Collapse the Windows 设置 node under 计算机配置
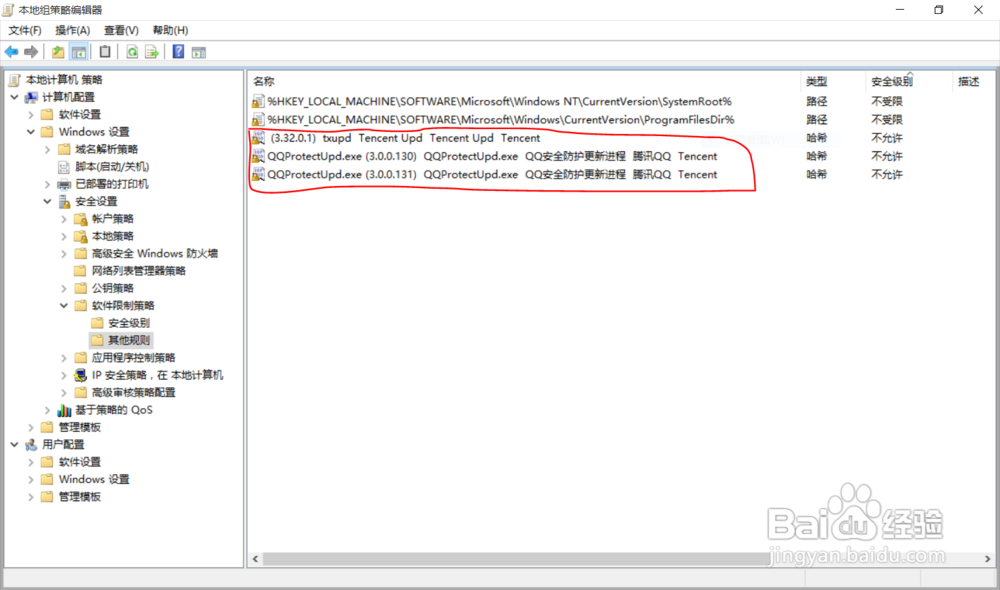The width and height of the screenshot is (1000, 590). (x=31, y=132)
